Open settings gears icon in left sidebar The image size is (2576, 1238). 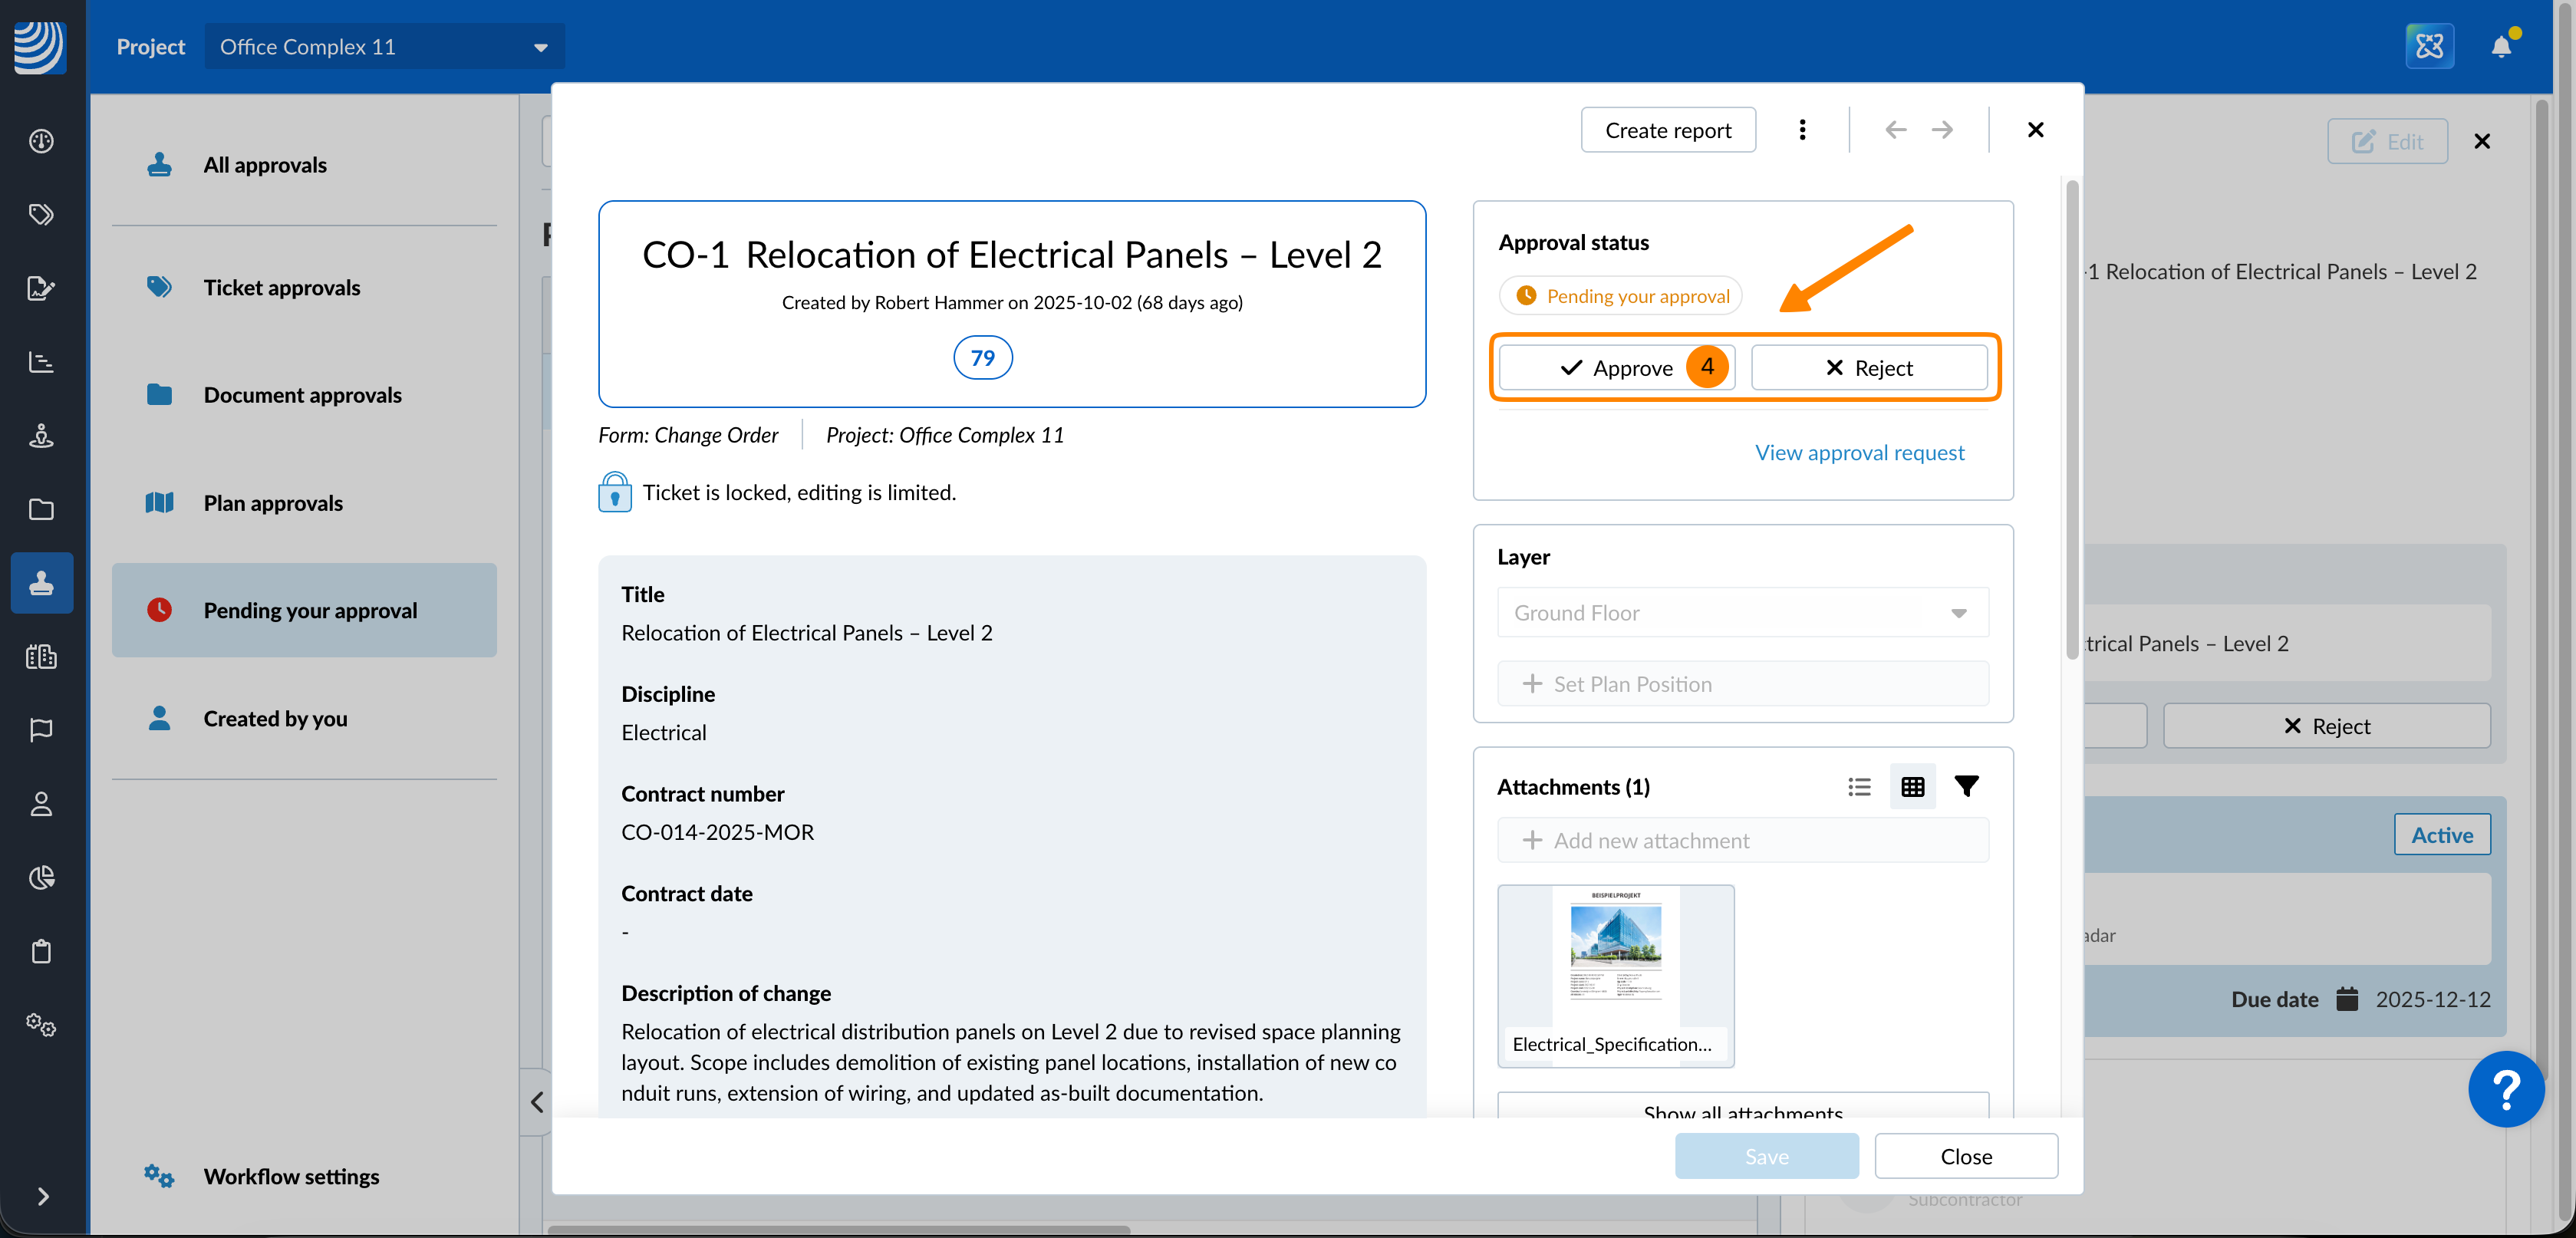click(41, 1024)
